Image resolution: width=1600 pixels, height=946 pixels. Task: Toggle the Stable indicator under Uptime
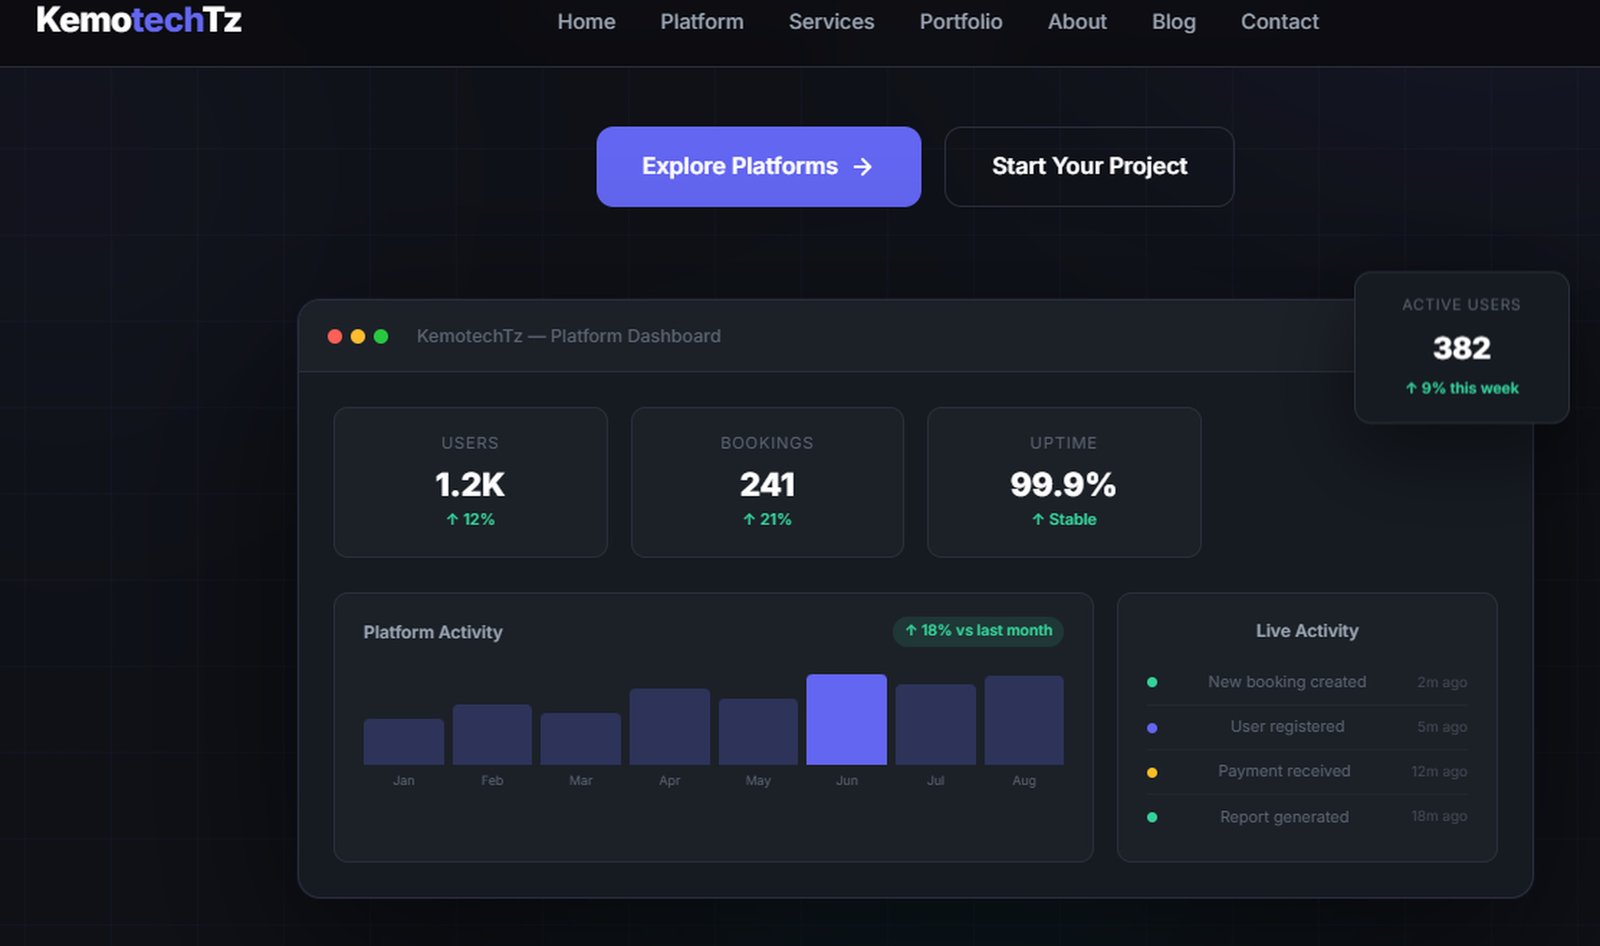(x=1063, y=519)
